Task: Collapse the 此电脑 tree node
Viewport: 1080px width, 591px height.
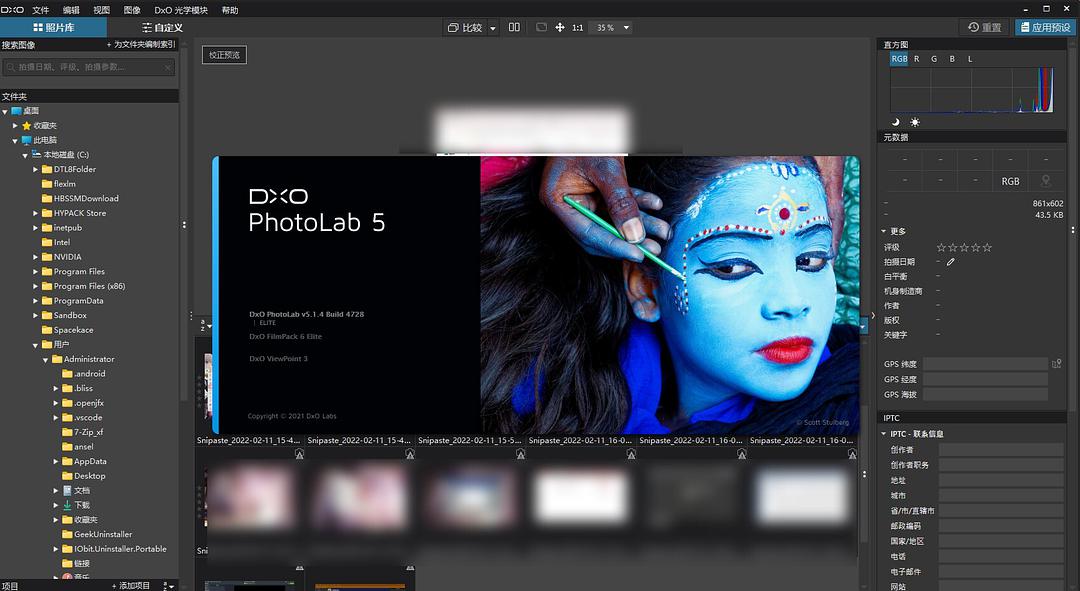Action: pyautogui.click(x=15, y=141)
